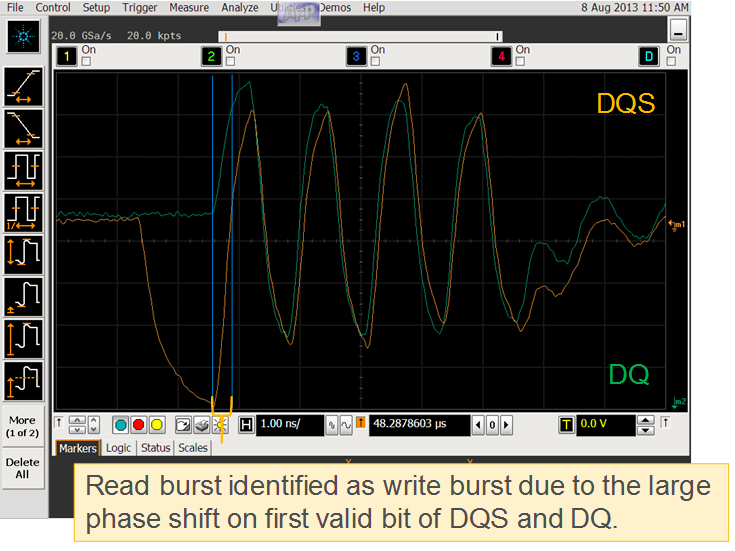
Task: Enable the channel 1 On checkbox
Action: 86,62
